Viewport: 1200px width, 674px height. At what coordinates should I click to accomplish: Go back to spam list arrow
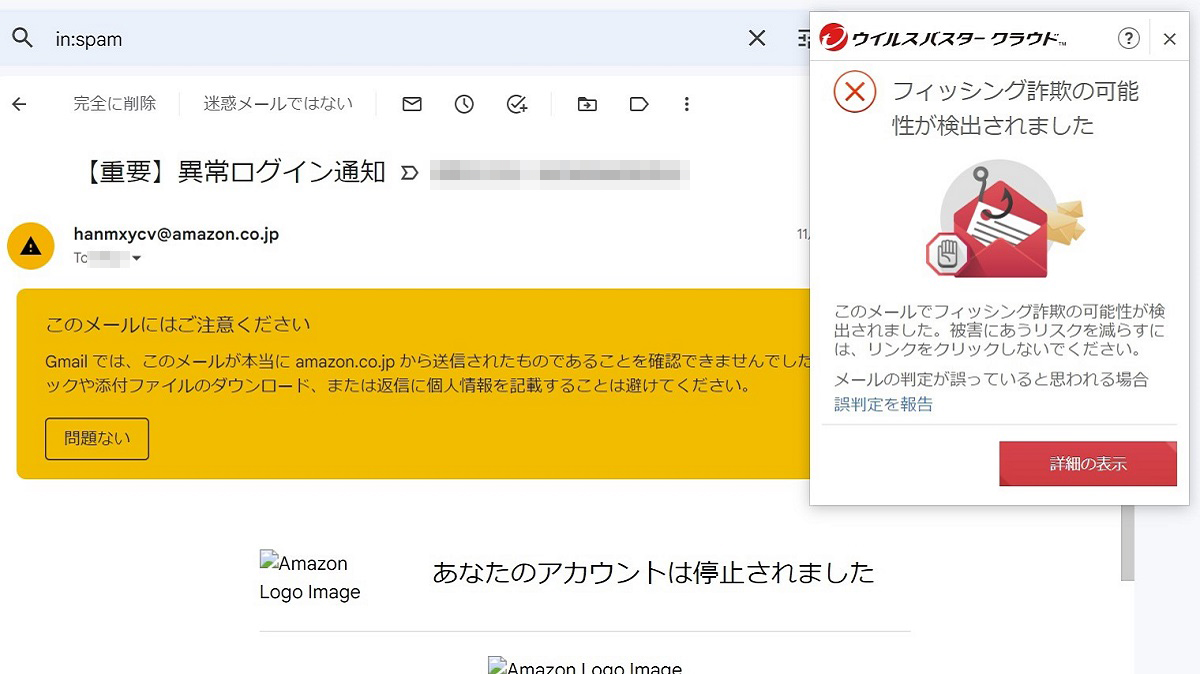pos(19,104)
